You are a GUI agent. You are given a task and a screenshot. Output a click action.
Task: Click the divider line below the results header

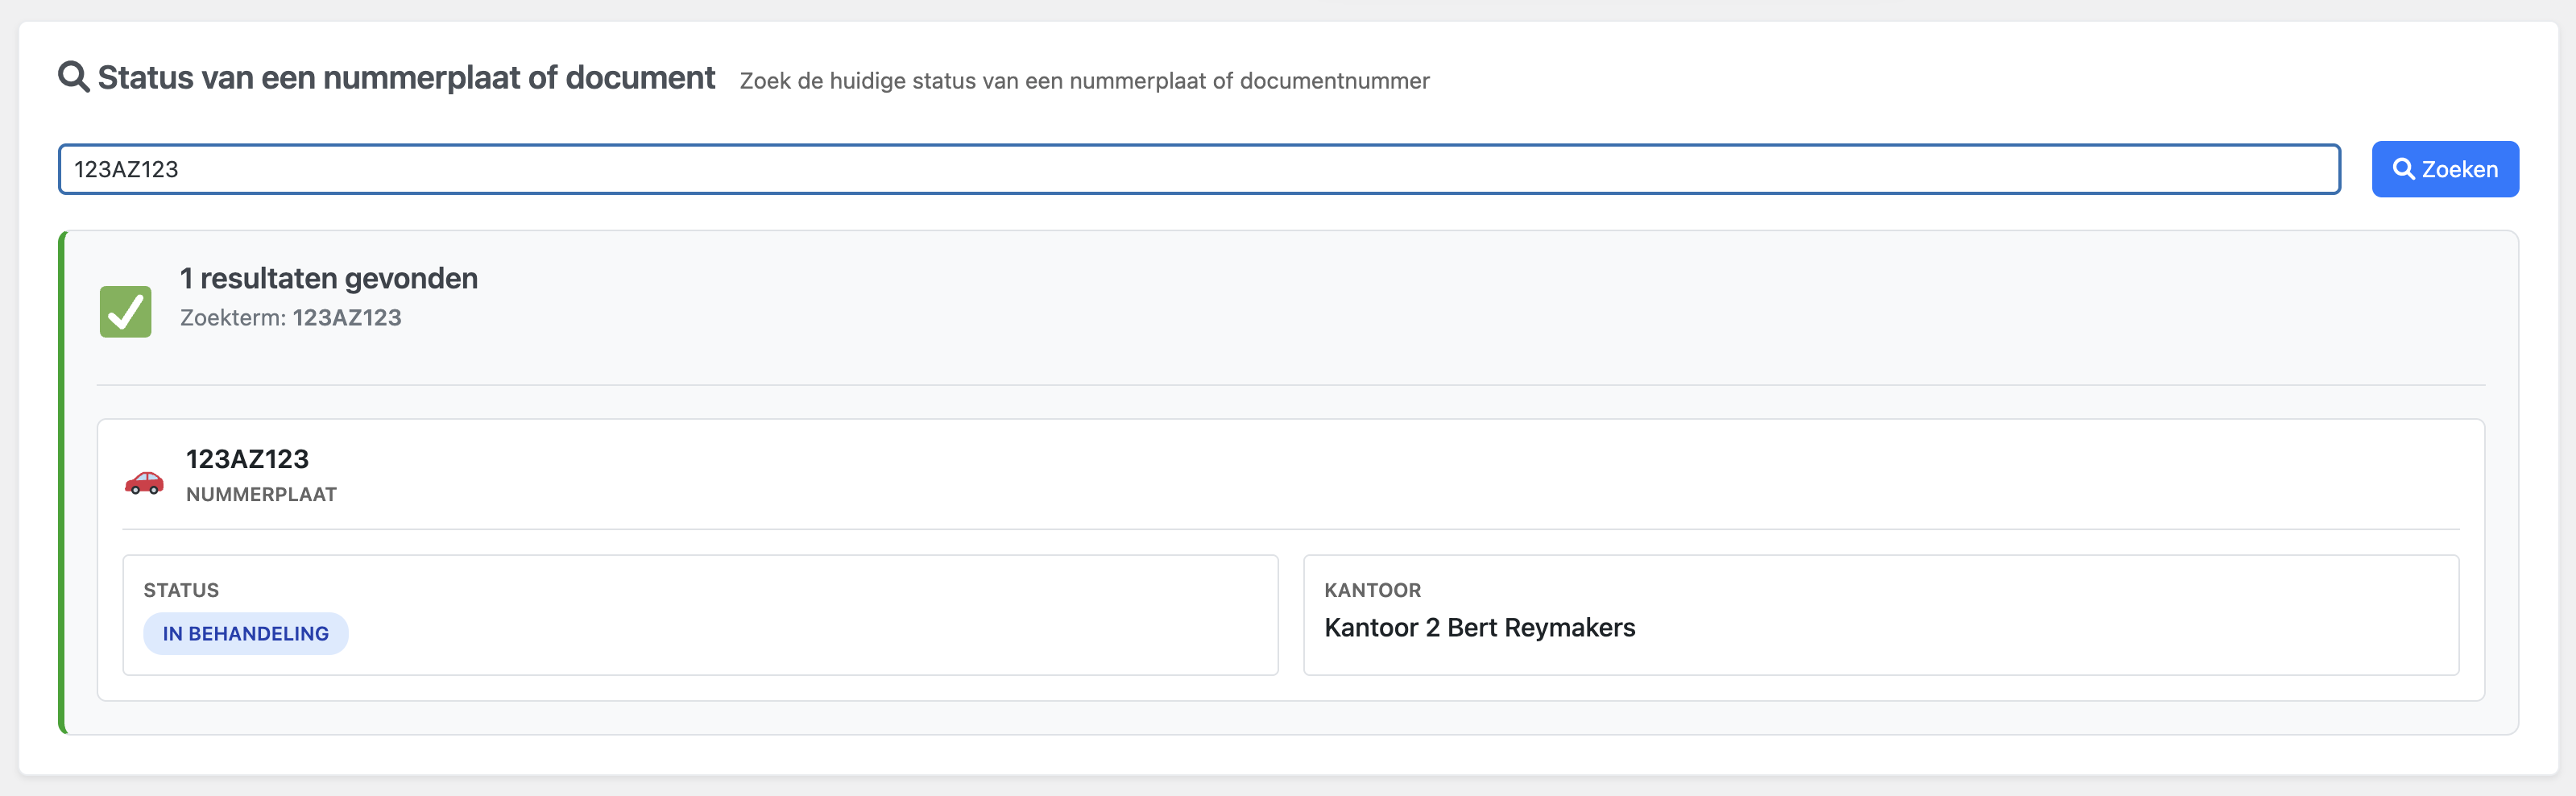coord(1290,385)
